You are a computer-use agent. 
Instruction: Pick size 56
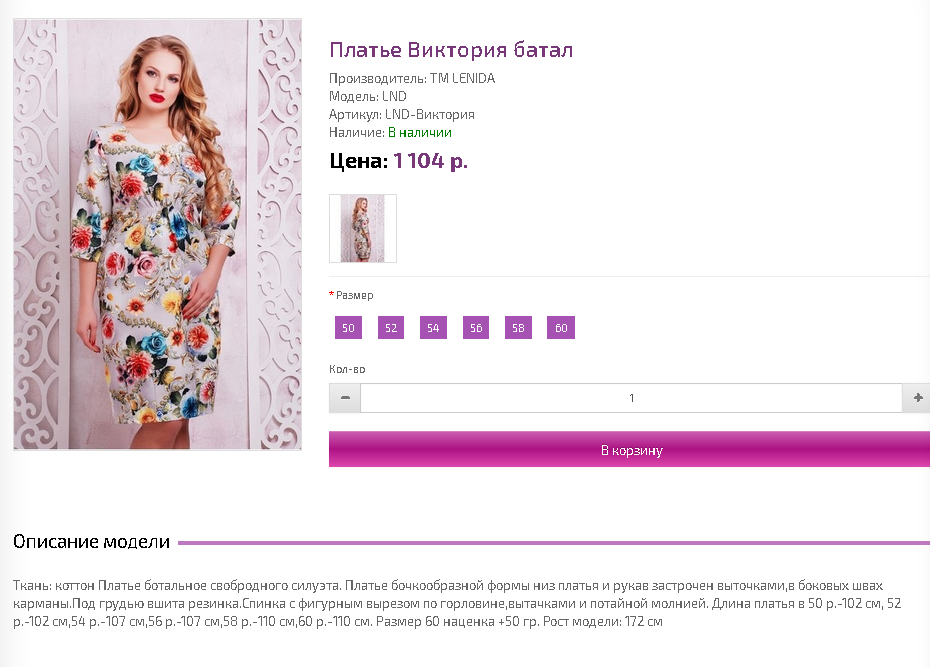point(476,328)
